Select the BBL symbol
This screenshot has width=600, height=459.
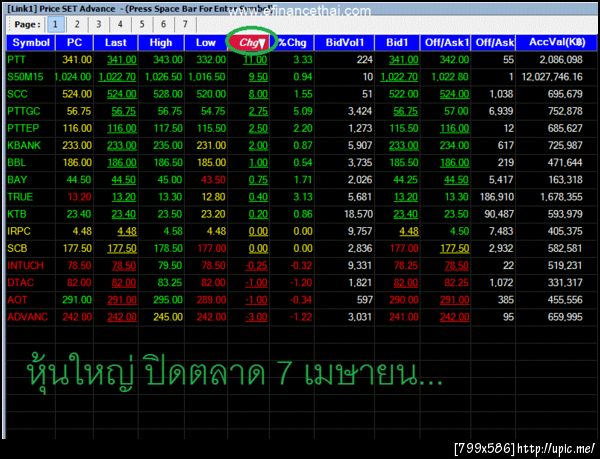point(16,163)
